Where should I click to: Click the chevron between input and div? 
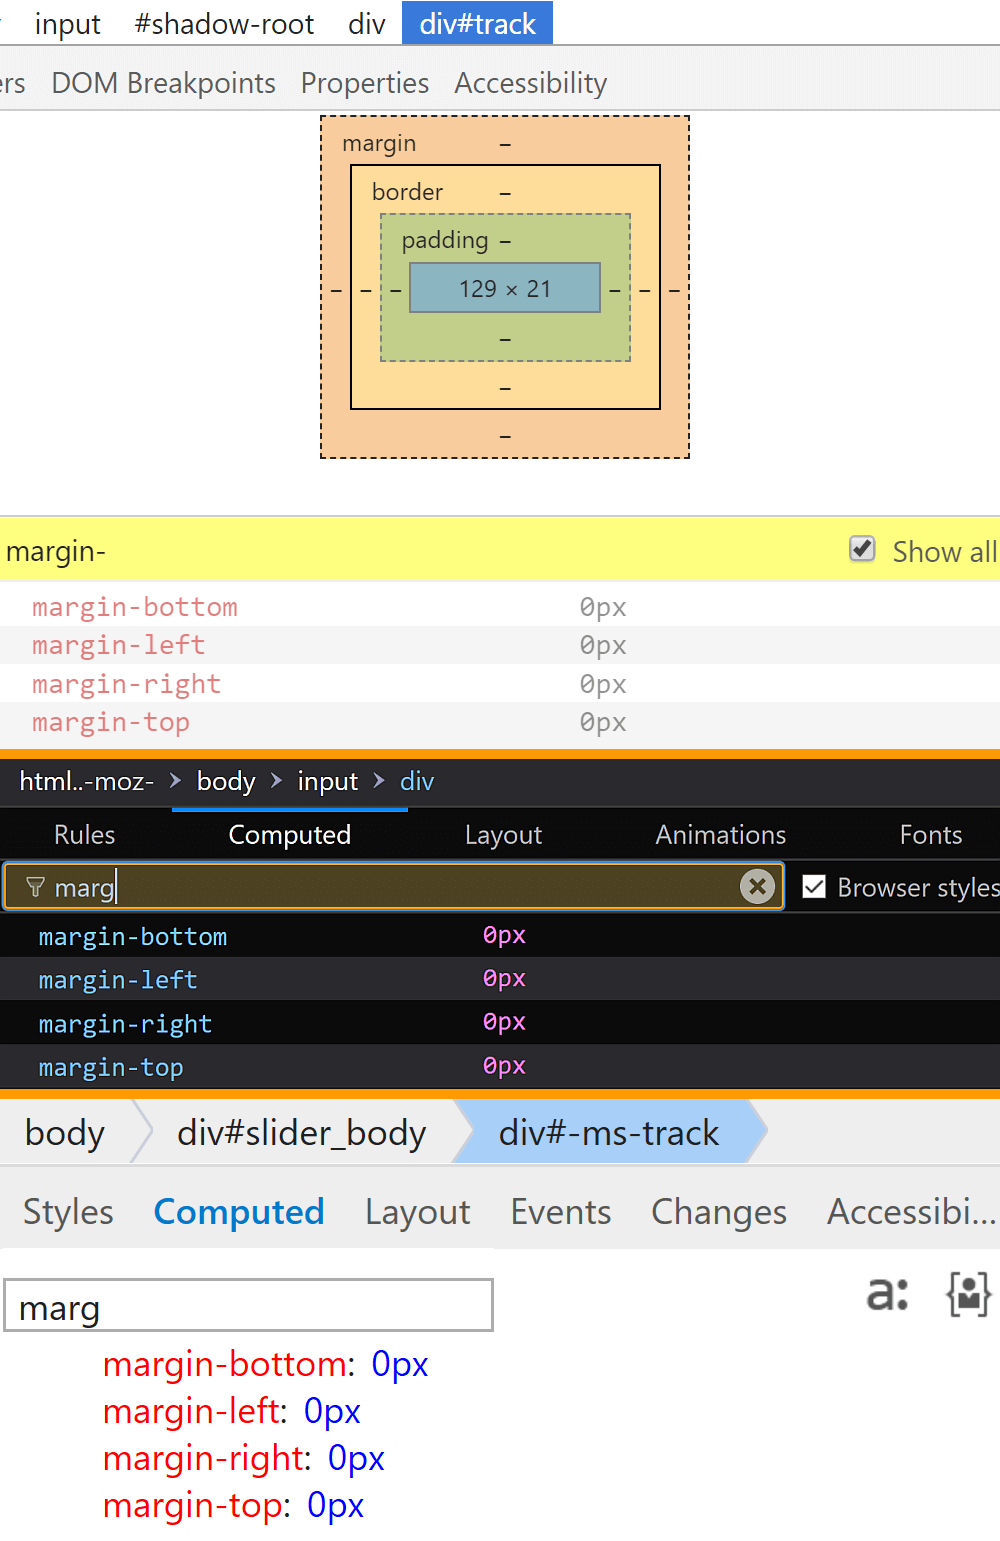[x=379, y=780]
